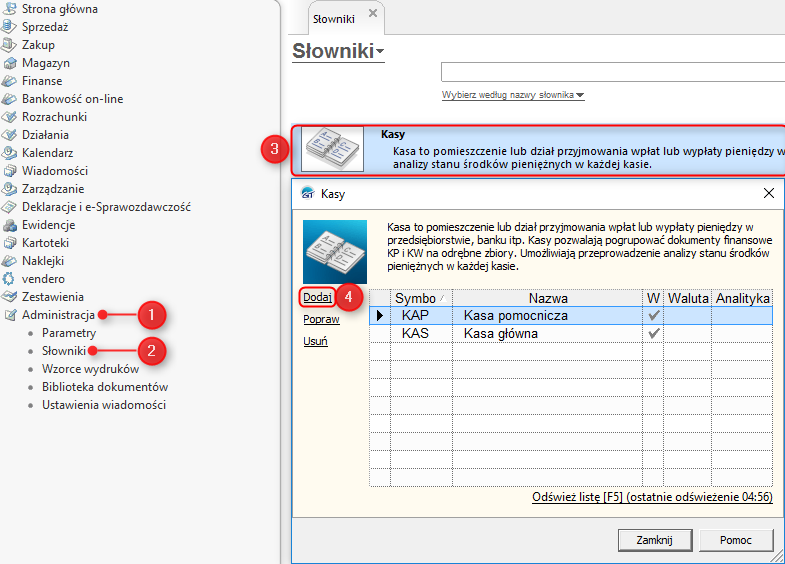
Task: Click Popraw link in Kasy dialog
Action: point(321,319)
